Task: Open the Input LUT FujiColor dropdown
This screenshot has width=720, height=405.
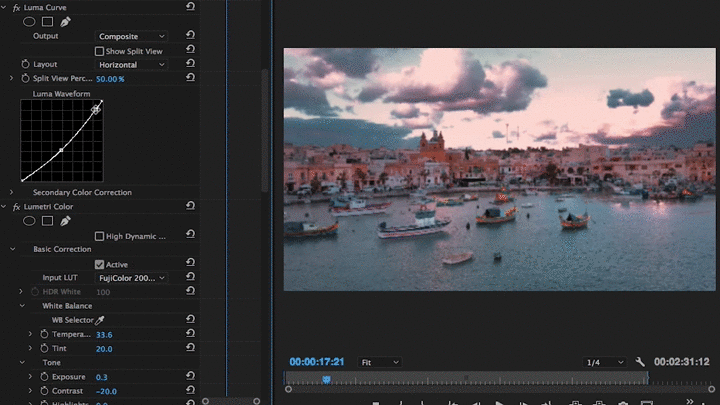Action: (132, 278)
